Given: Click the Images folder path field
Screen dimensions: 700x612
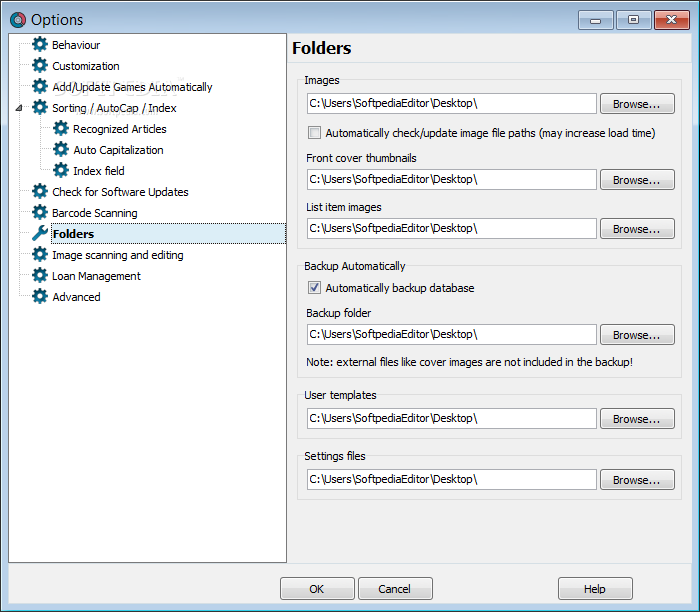Looking at the screenshot, I should click(x=452, y=104).
